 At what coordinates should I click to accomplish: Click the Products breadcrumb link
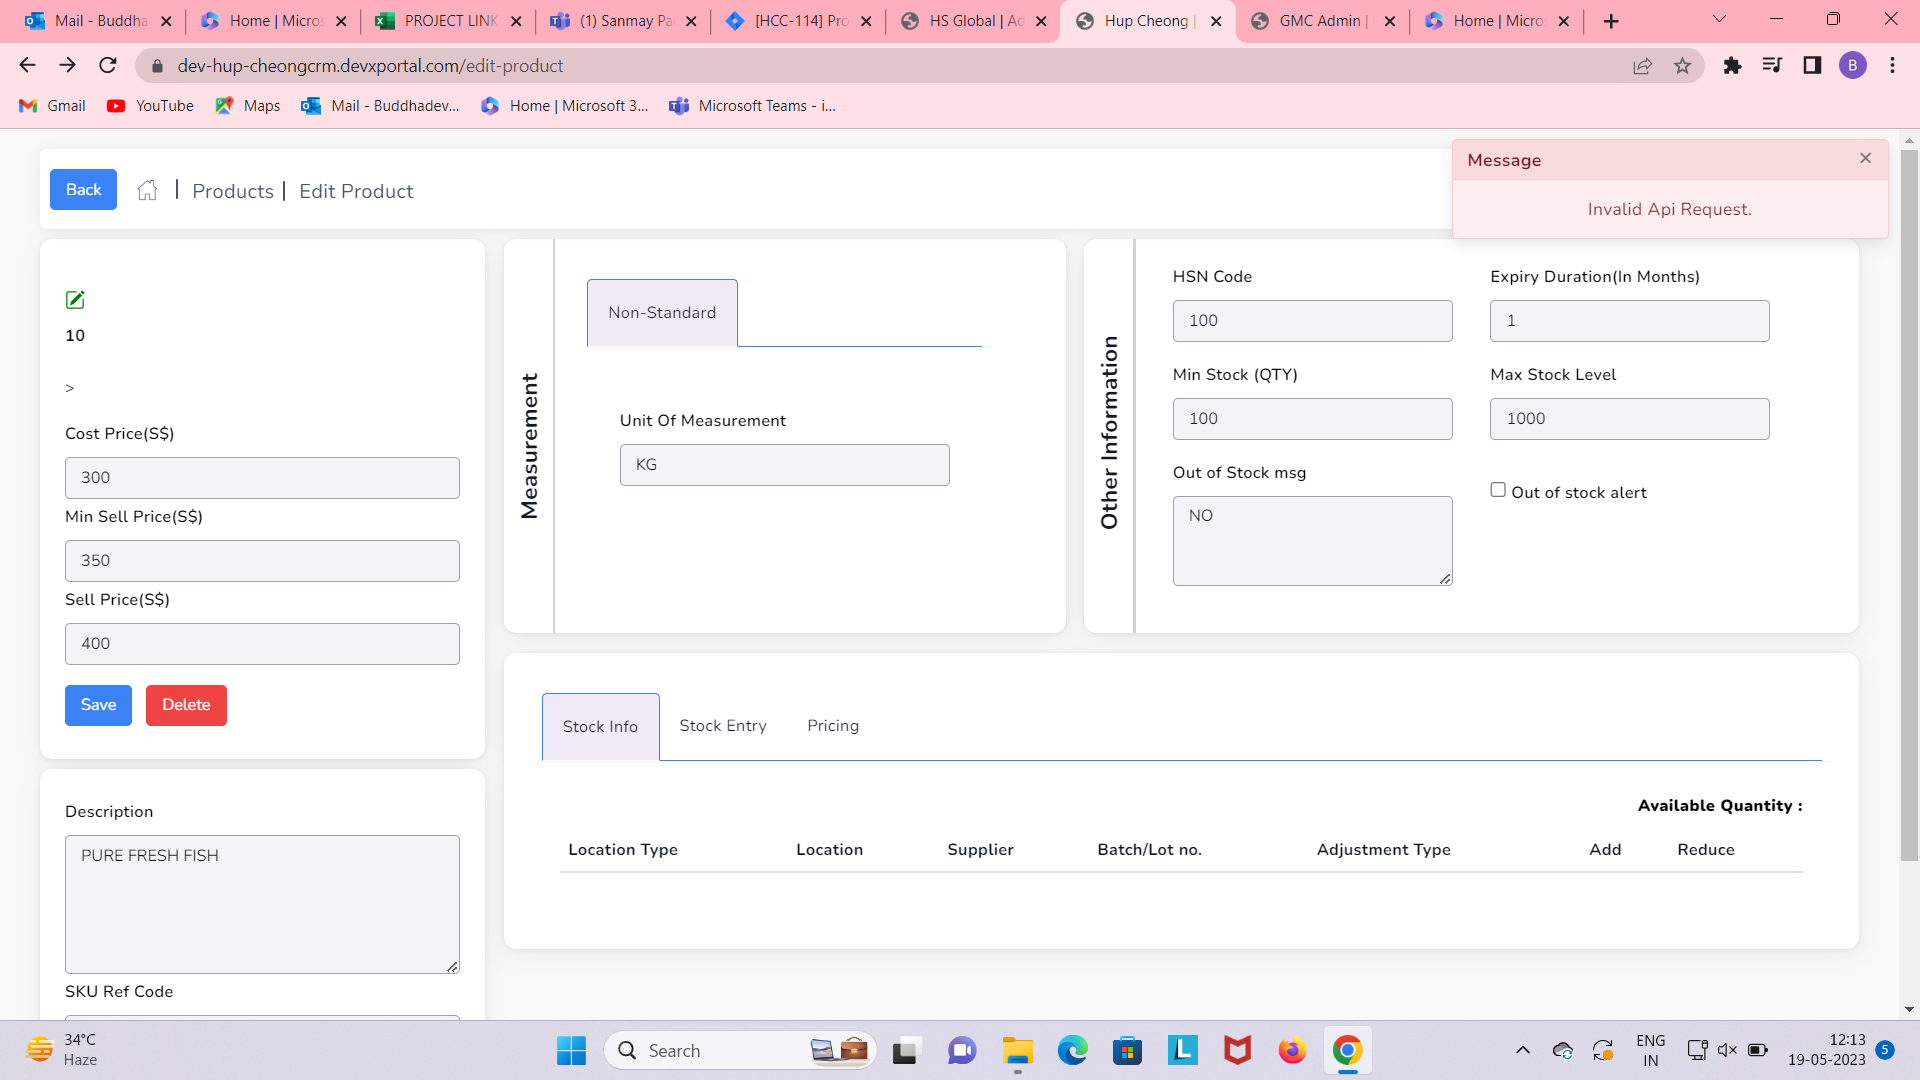pos(232,191)
